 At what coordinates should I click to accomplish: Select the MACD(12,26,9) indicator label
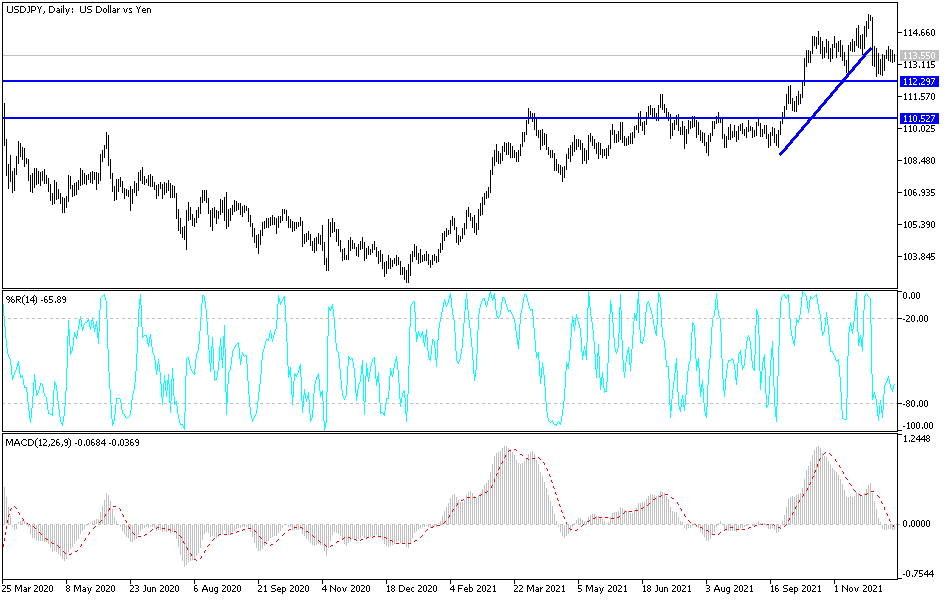point(74,443)
